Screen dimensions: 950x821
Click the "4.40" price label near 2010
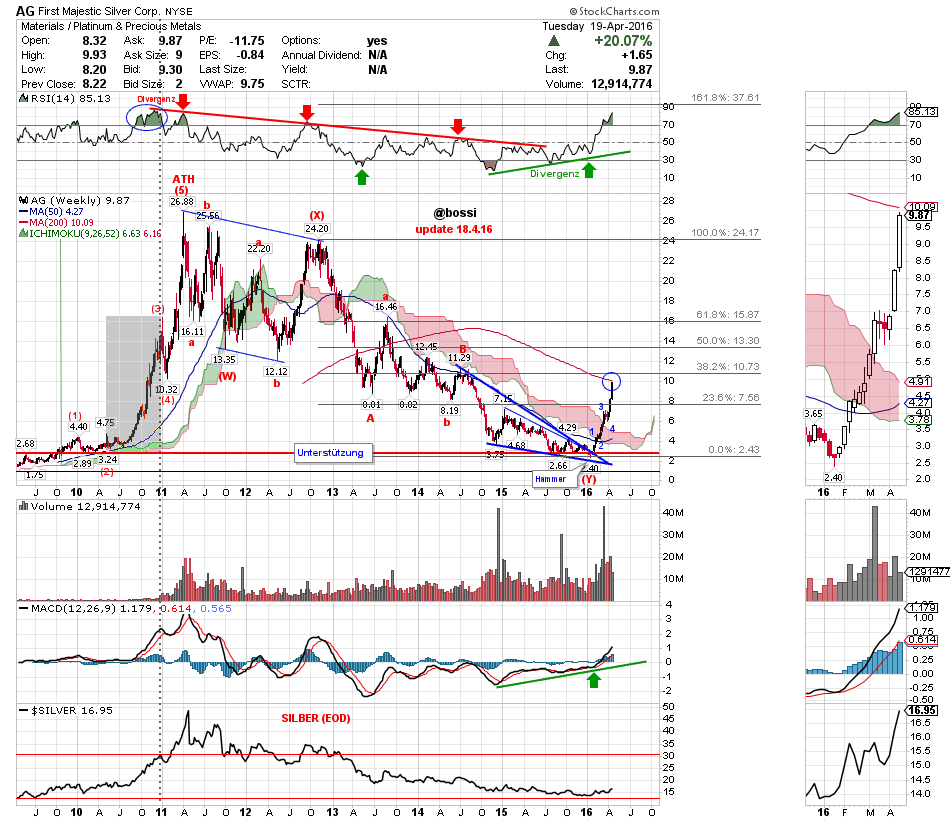pos(79,427)
